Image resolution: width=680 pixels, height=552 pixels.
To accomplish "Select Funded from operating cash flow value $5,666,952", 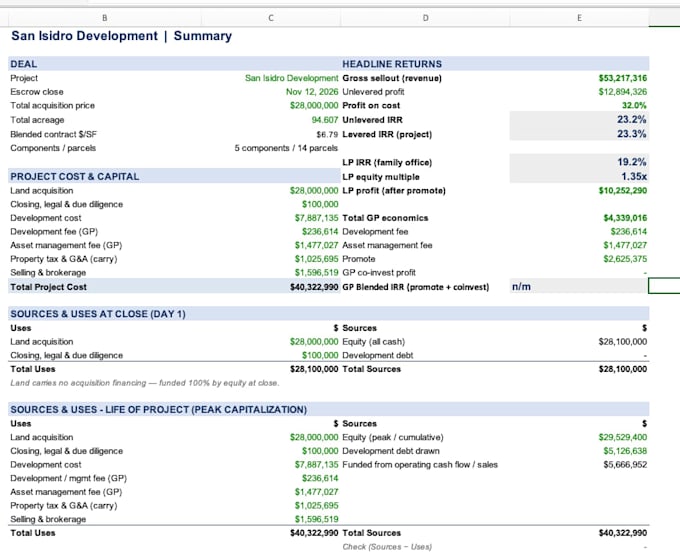I will (x=624, y=464).
